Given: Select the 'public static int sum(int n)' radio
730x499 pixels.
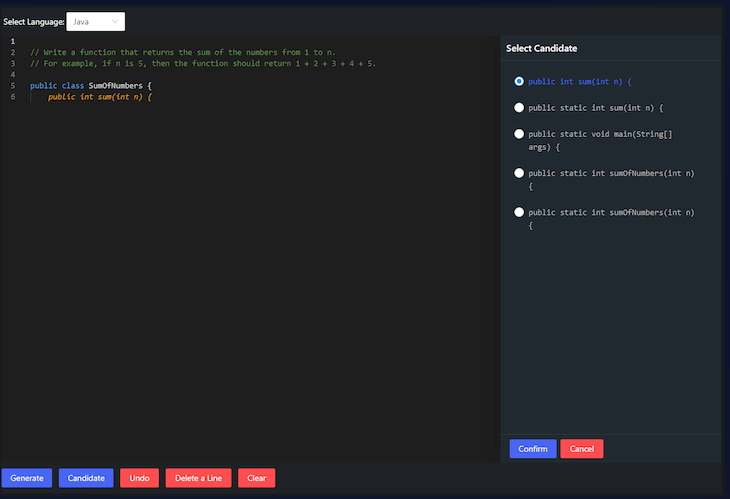Looking at the screenshot, I should point(519,108).
